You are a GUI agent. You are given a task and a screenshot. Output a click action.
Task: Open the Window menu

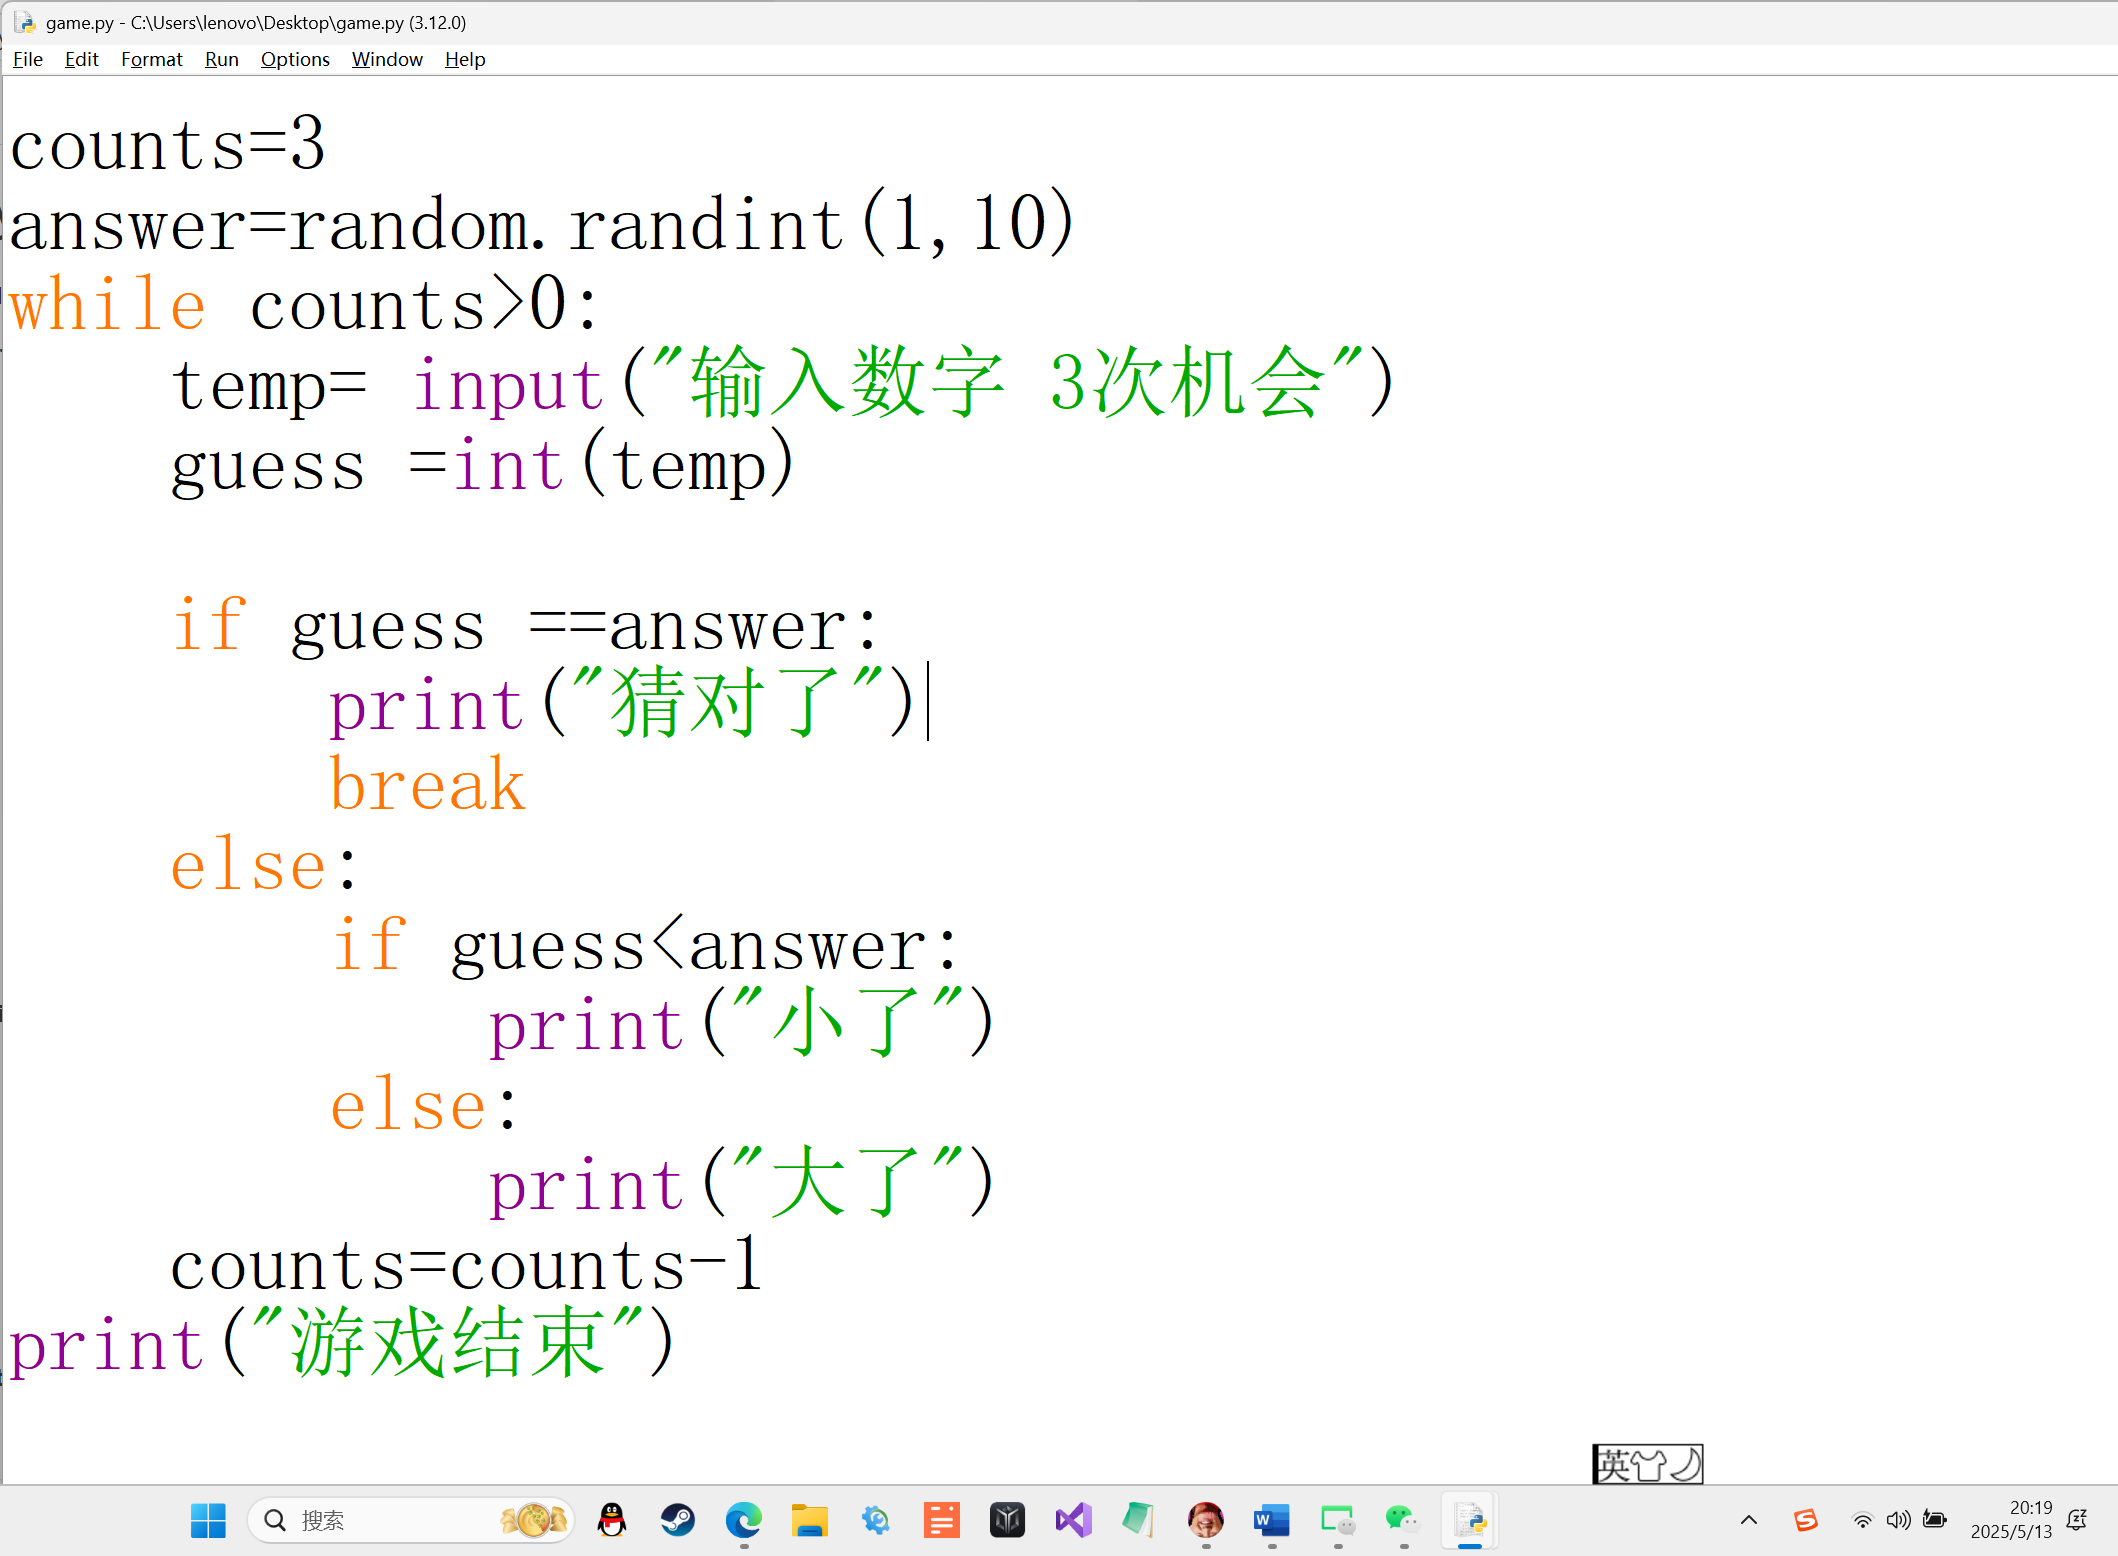tap(386, 59)
